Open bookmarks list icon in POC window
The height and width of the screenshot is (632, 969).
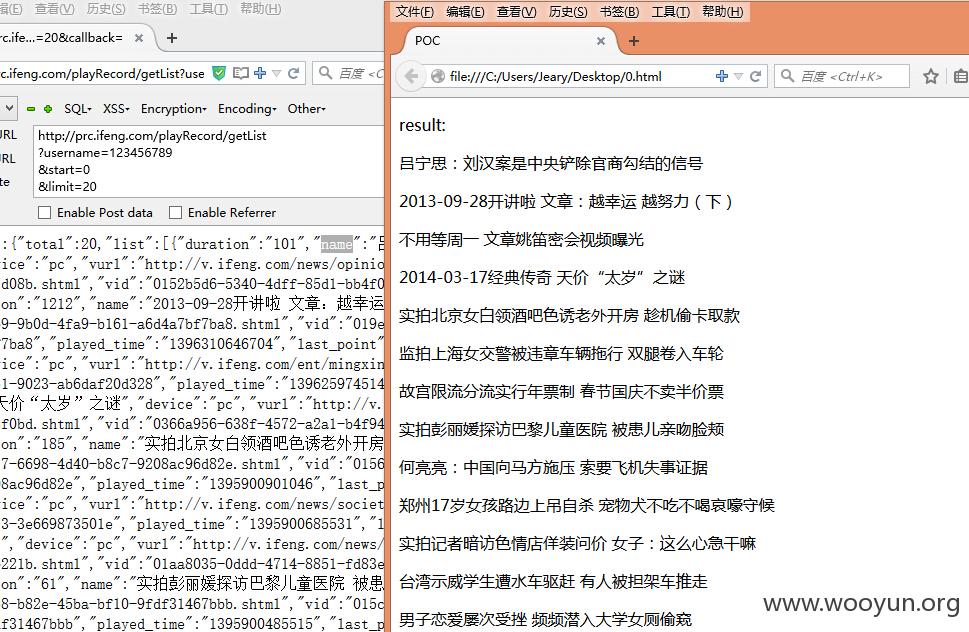click(x=961, y=76)
